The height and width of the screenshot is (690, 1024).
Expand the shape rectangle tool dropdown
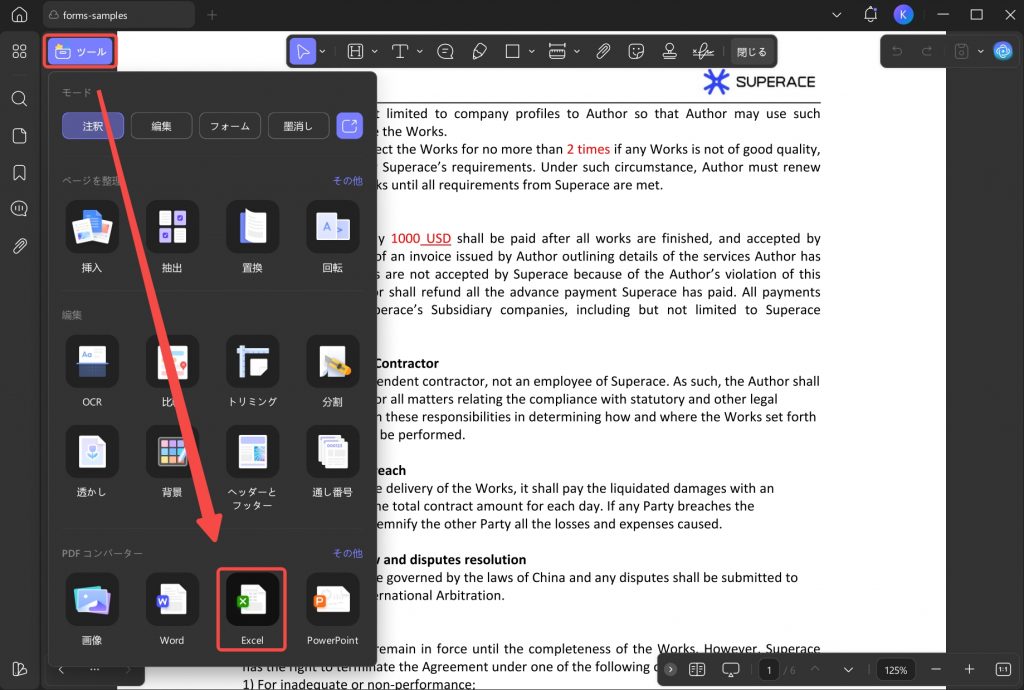pos(532,51)
